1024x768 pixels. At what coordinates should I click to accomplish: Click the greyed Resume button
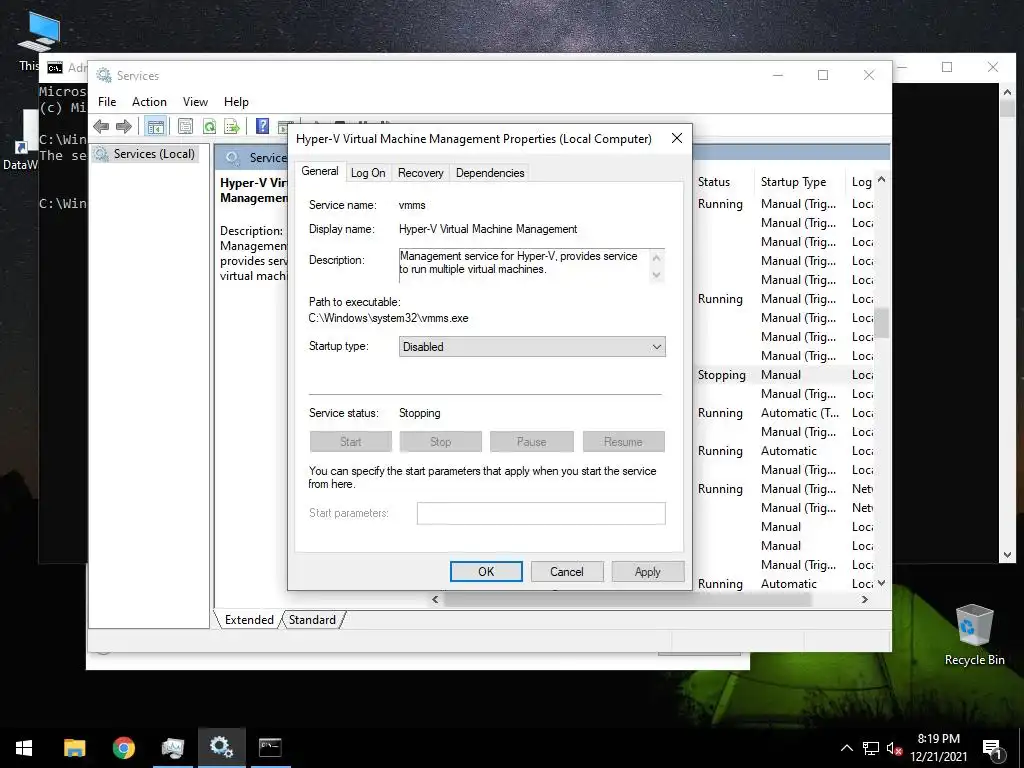click(624, 441)
